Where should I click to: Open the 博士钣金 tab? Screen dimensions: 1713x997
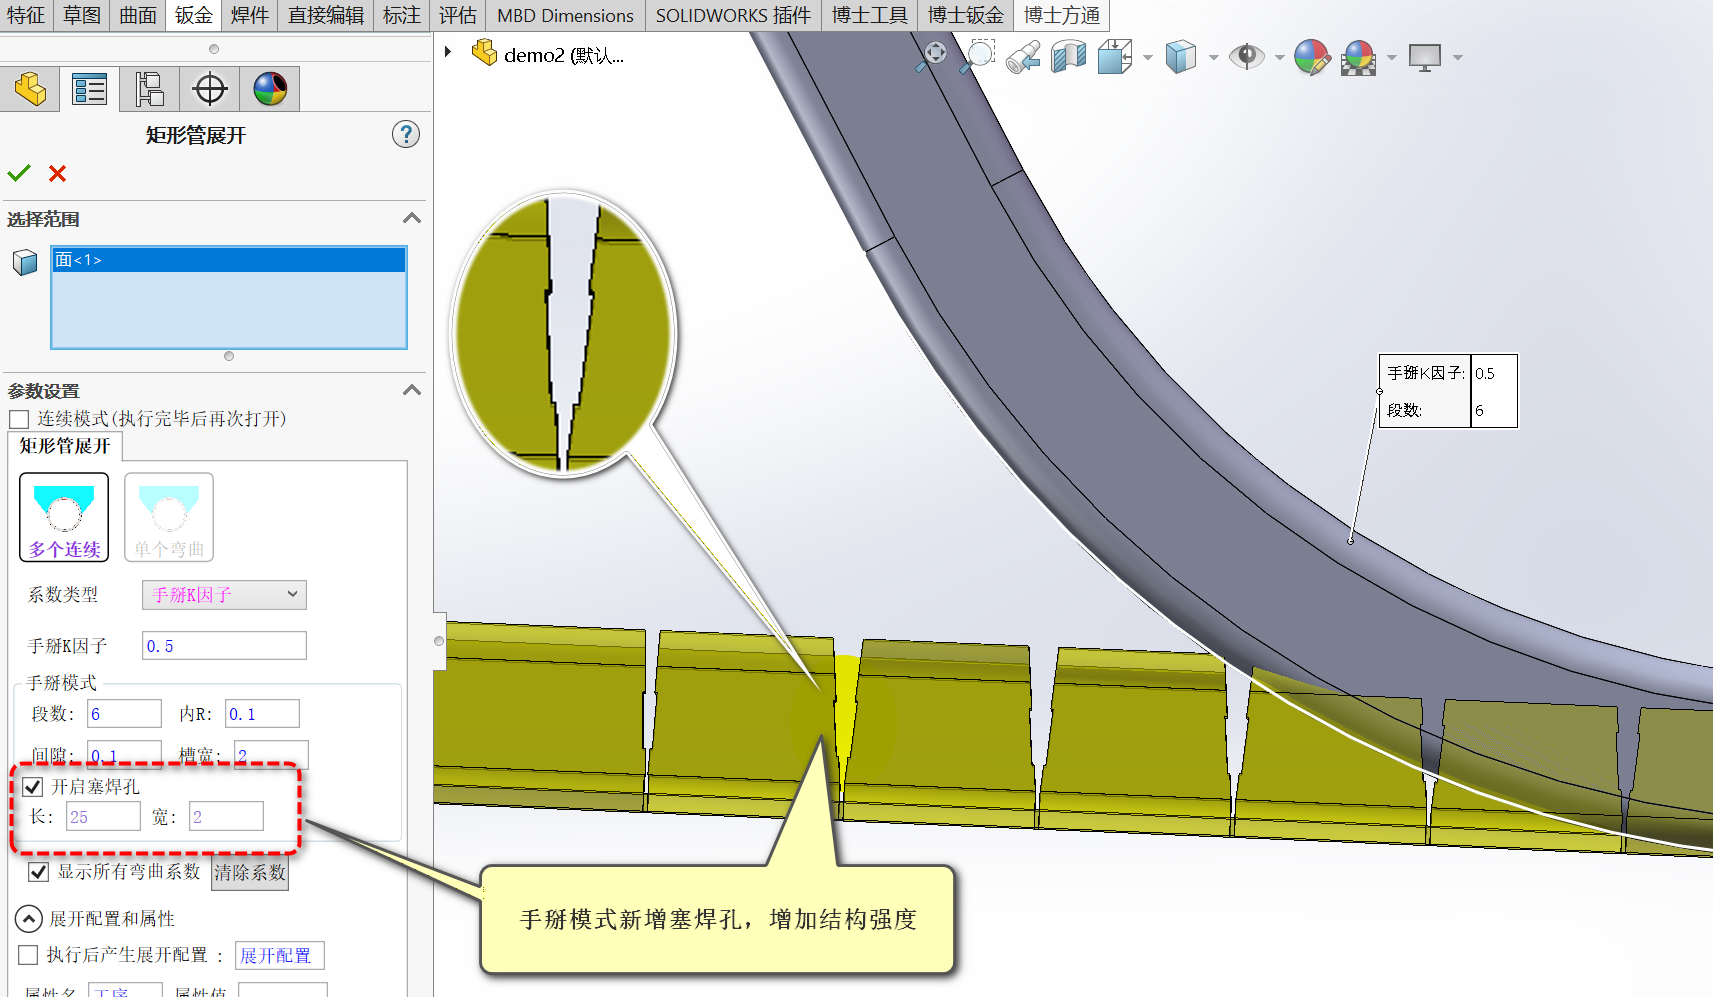(965, 15)
